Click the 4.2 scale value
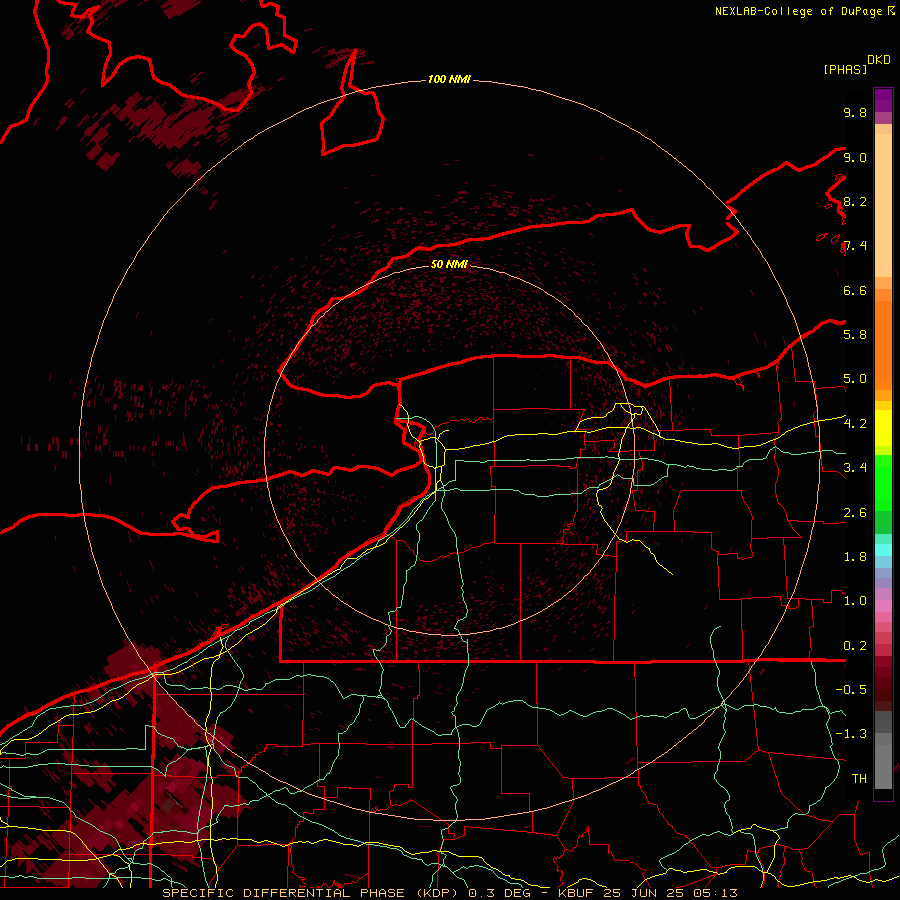The image size is (900, 900). pos(855,423)
